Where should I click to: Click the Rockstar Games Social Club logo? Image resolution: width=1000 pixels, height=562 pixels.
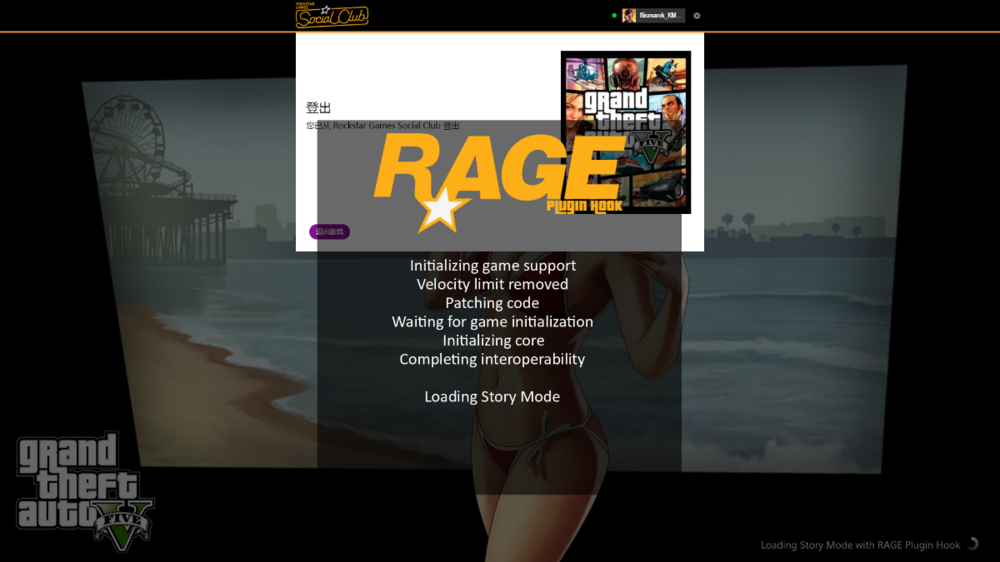coord(332,15)
